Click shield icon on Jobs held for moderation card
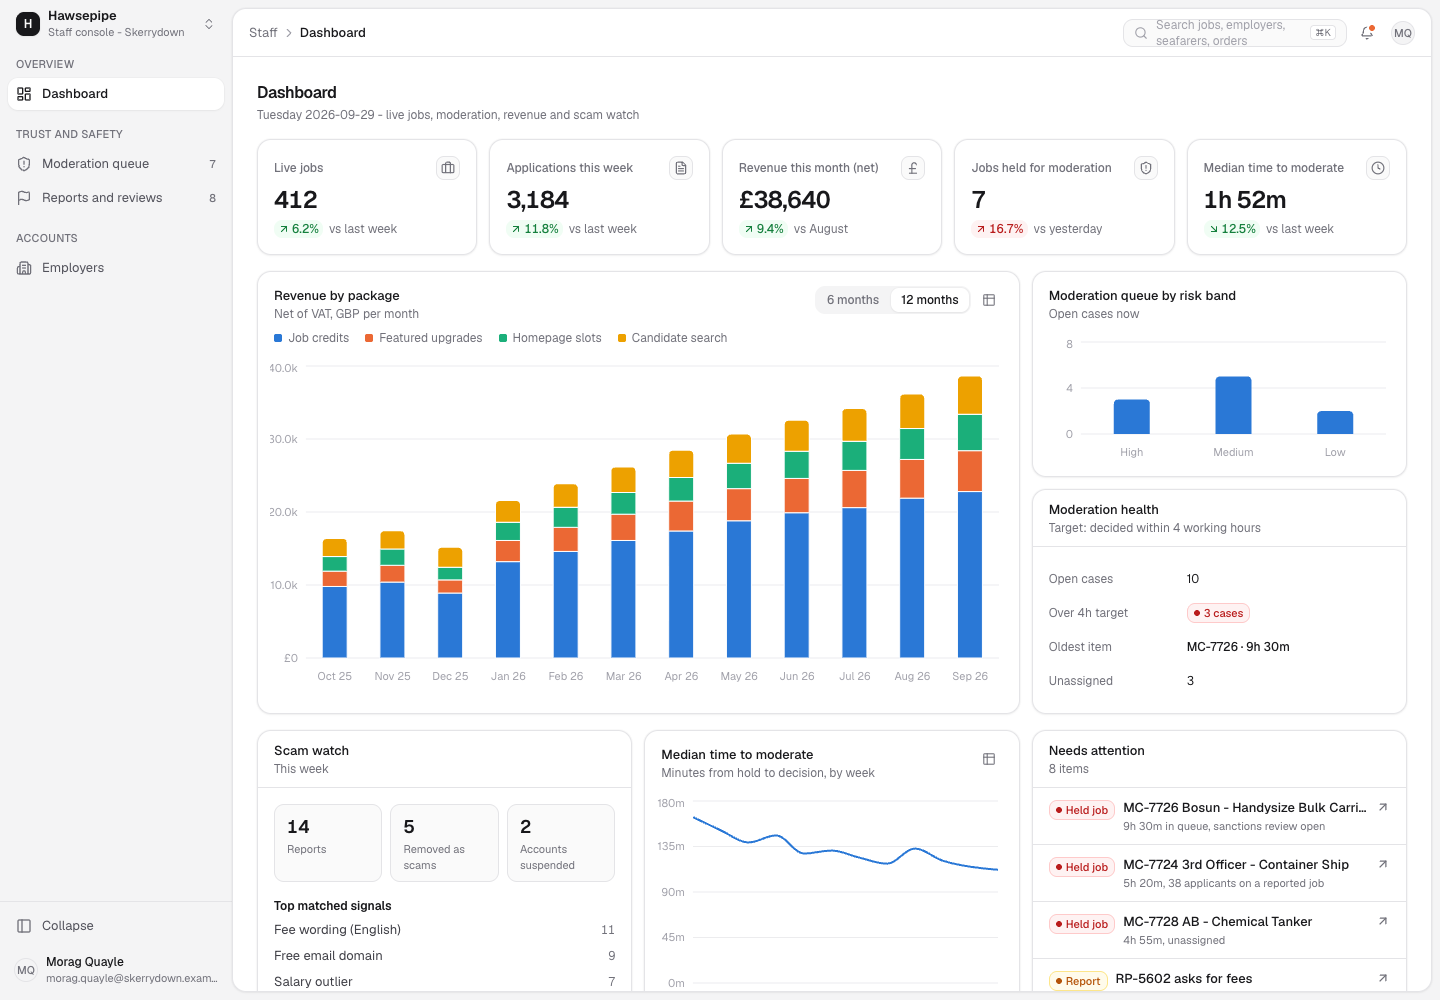This screenshot has width=1440, height=1000. [x=1146, y=168]
